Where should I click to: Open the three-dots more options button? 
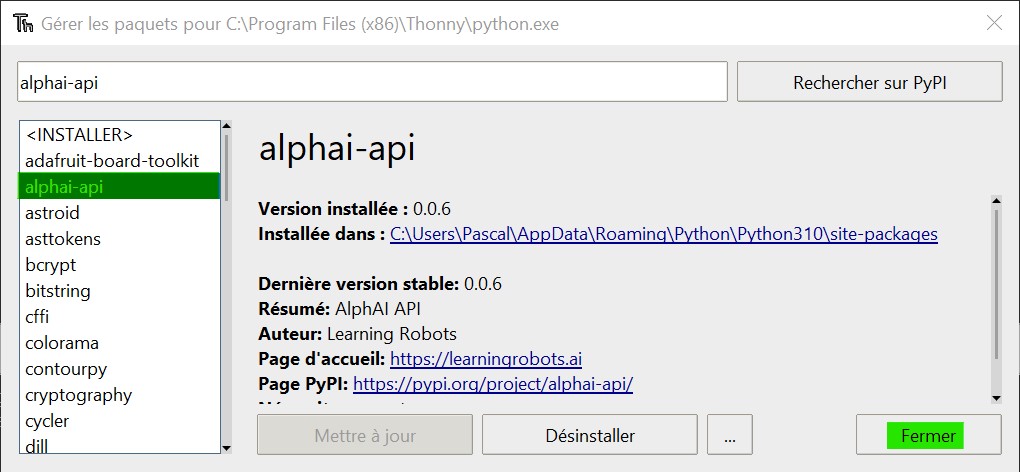pyautogui.click(x=729, y=436)
